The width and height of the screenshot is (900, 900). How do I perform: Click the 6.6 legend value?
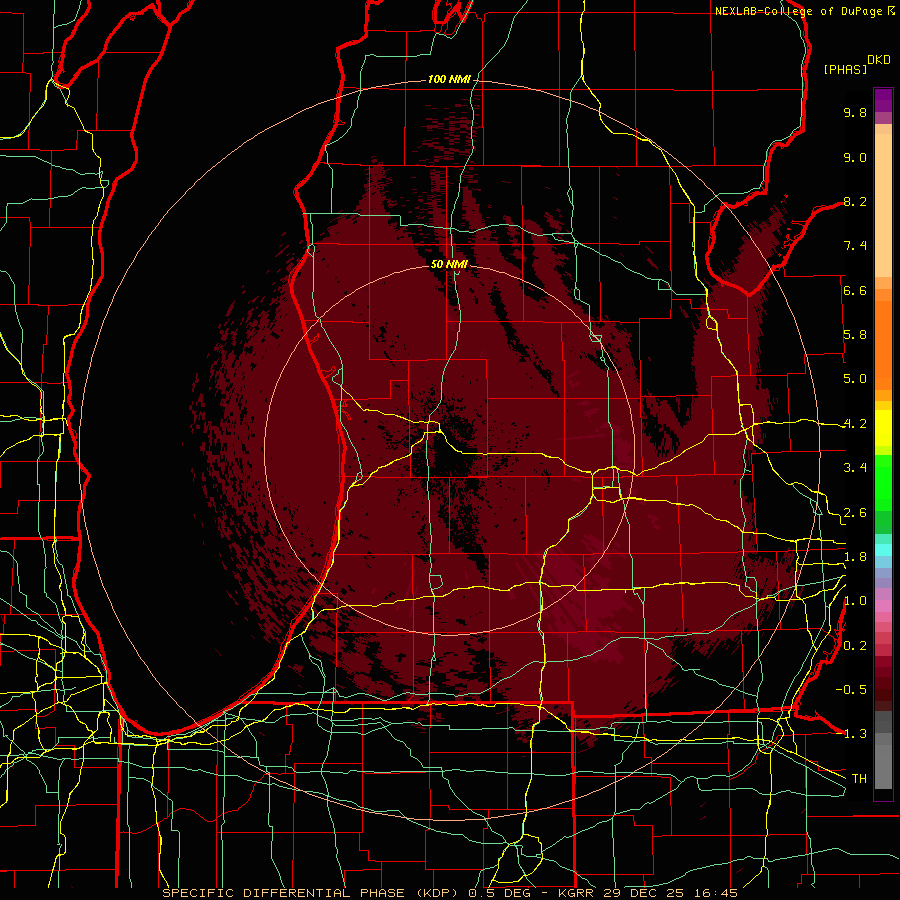[x=855, y=290]
